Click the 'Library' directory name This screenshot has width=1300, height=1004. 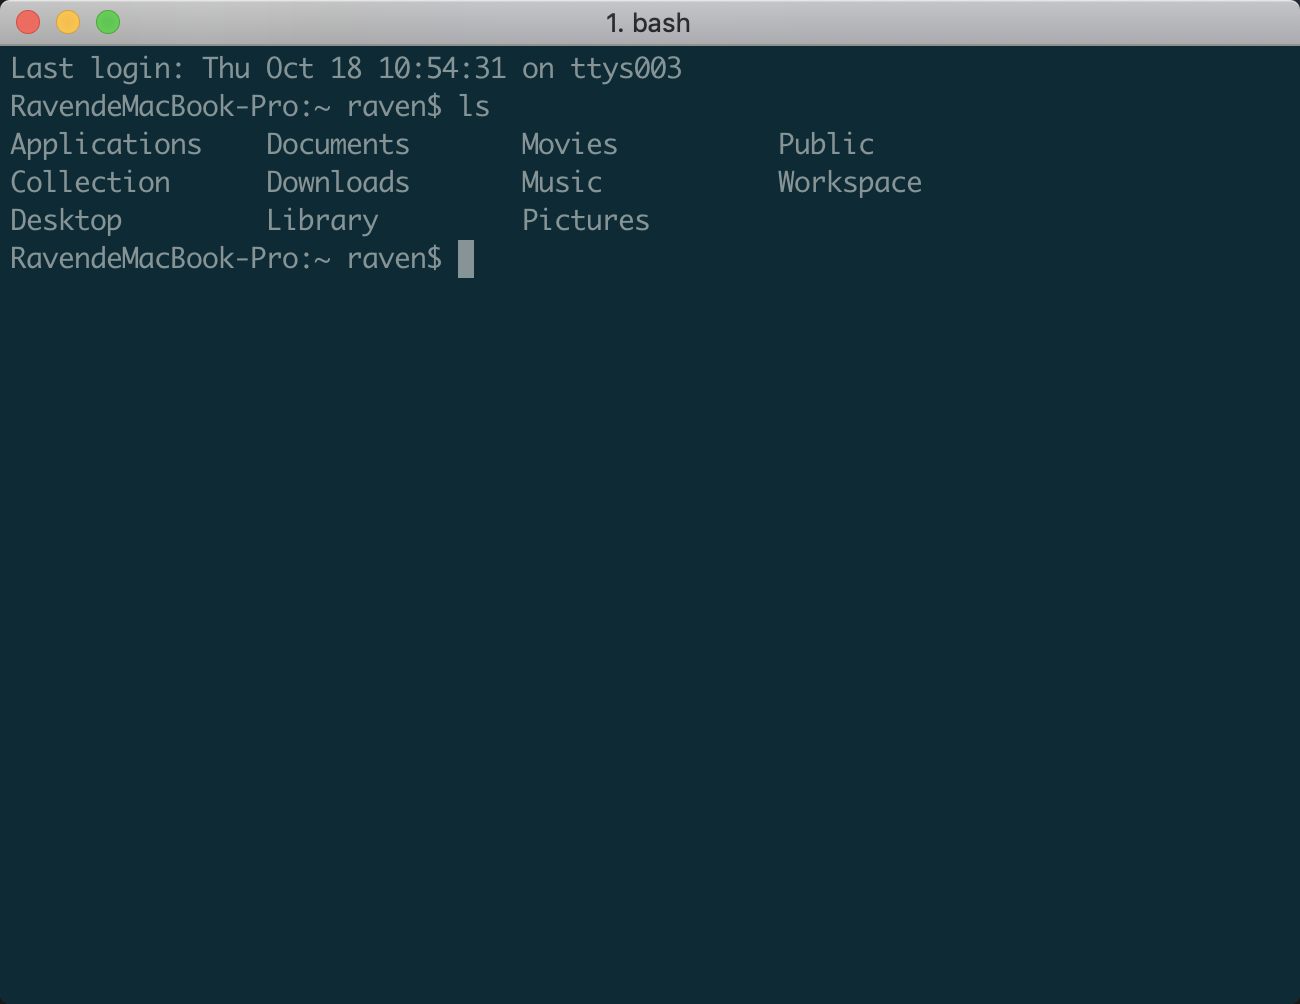322,221
